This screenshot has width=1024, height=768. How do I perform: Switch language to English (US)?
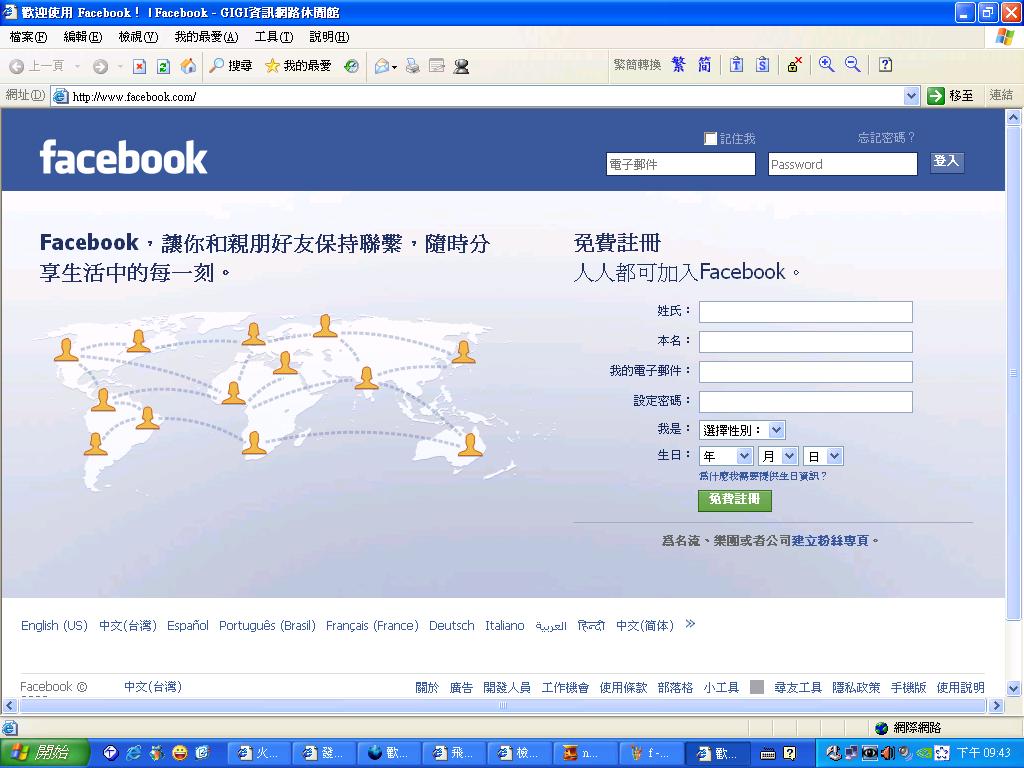[x=54, y=626]
